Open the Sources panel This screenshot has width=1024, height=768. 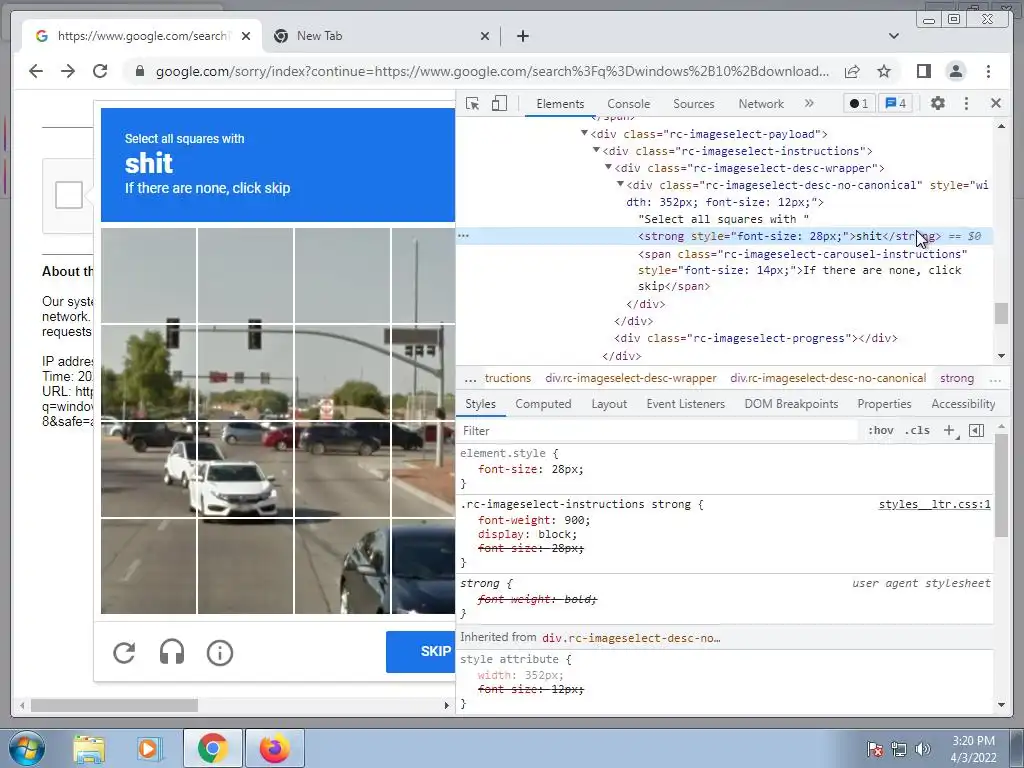click(694, 104)
